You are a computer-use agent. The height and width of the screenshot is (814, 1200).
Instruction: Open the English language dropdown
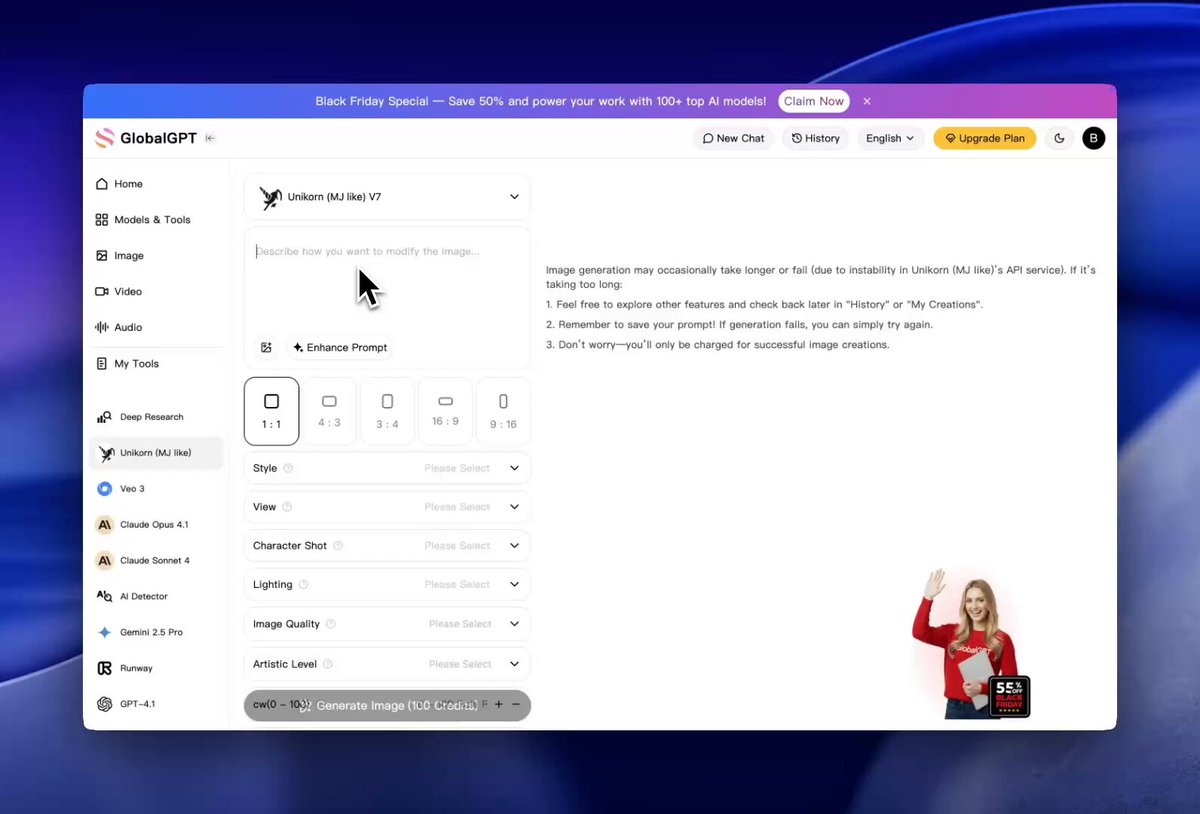click(890, 138)
